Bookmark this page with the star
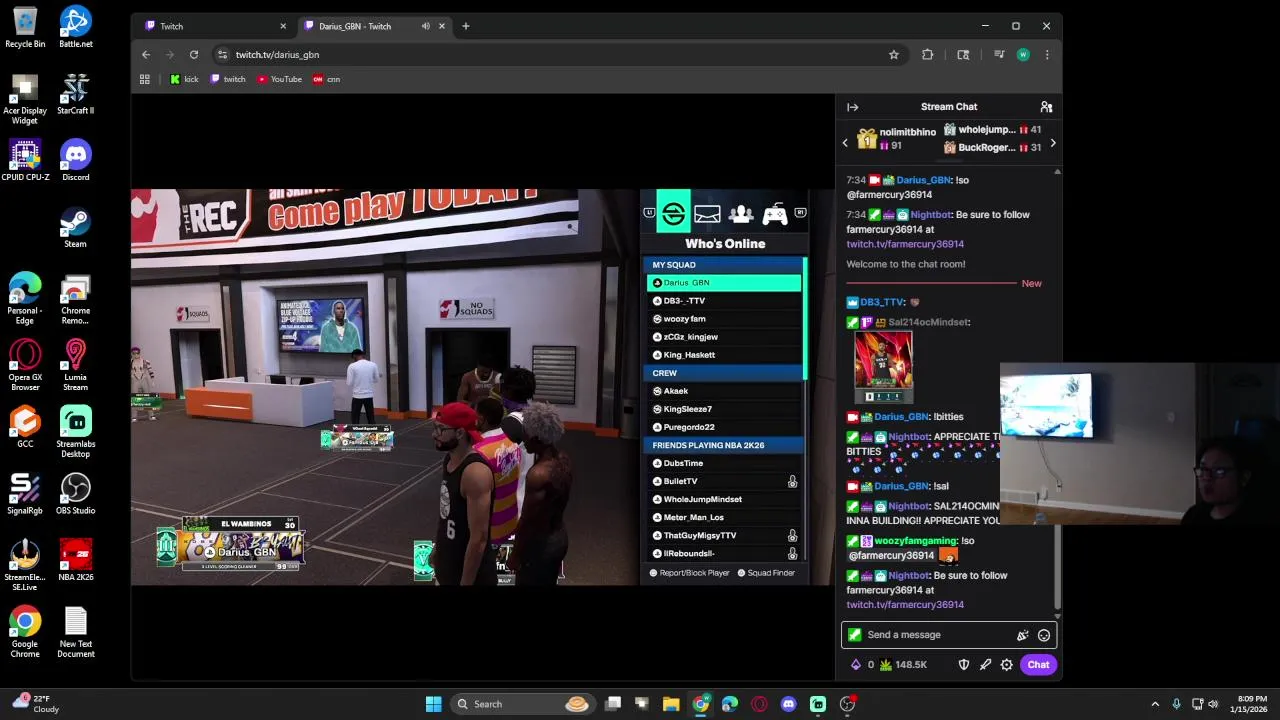1280x720 pixels. click(x=894, y=55)
